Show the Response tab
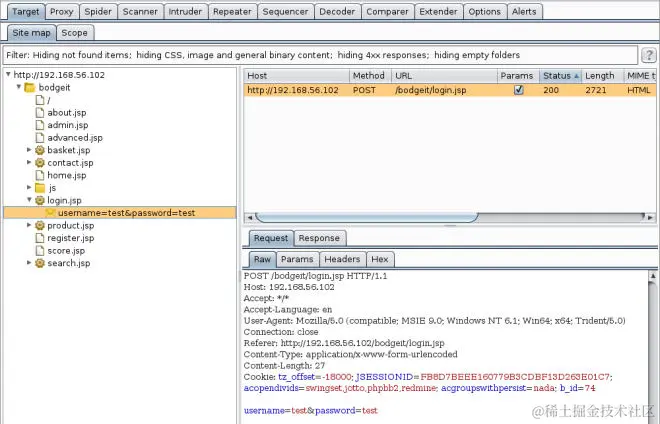 (319, 238)
